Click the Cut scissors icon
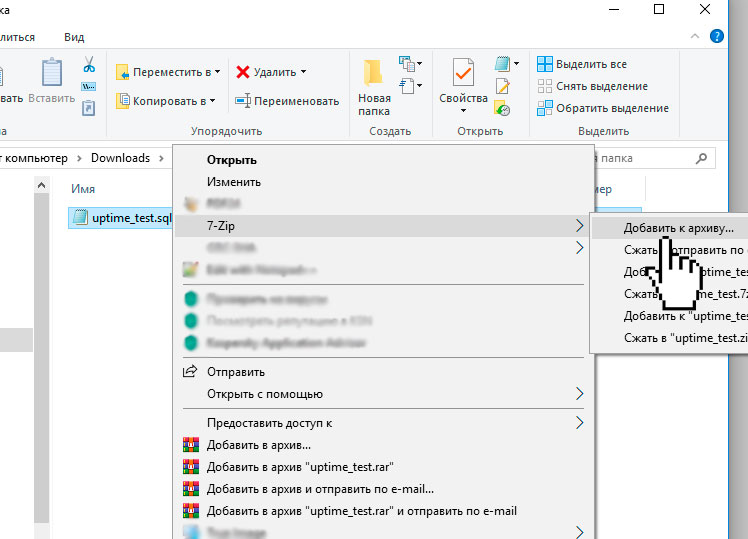748x539 pixels. tap(89, 64)
